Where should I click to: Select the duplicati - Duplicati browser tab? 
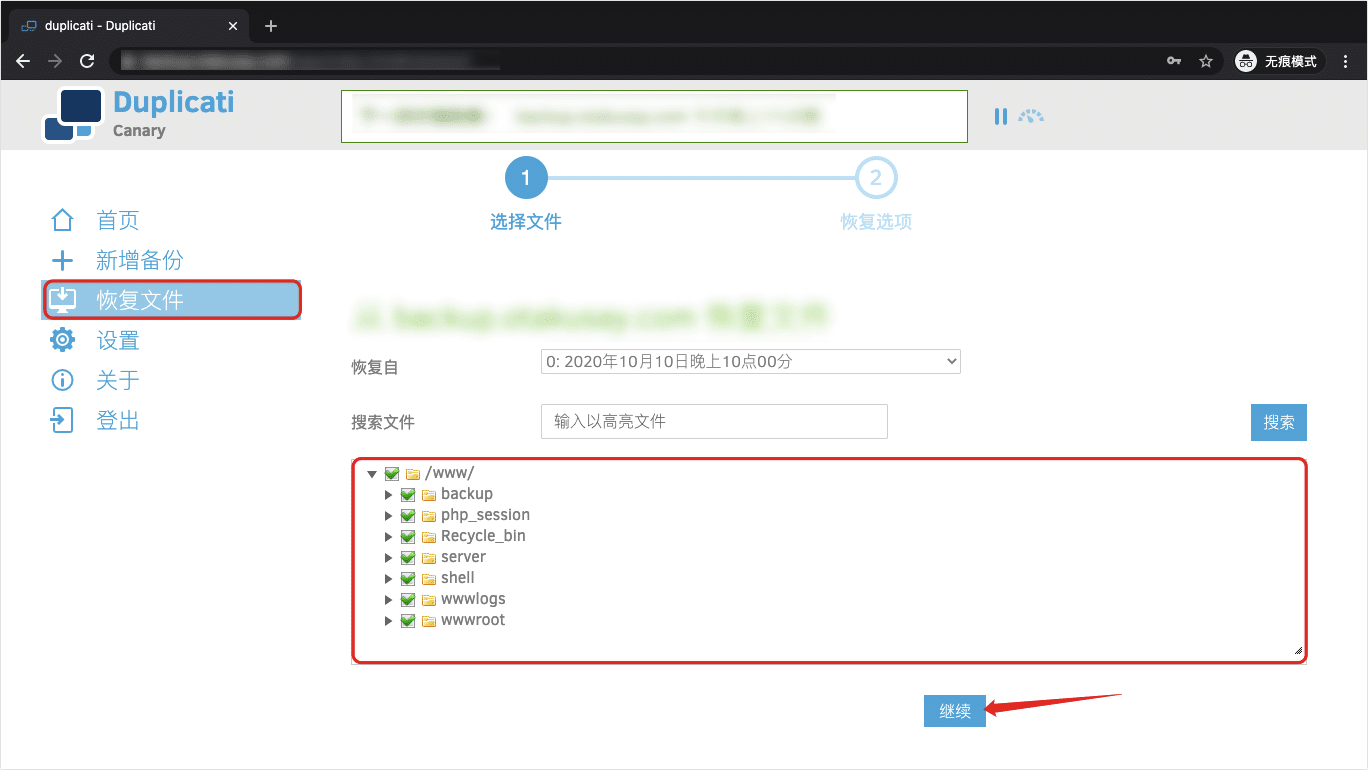128,26
